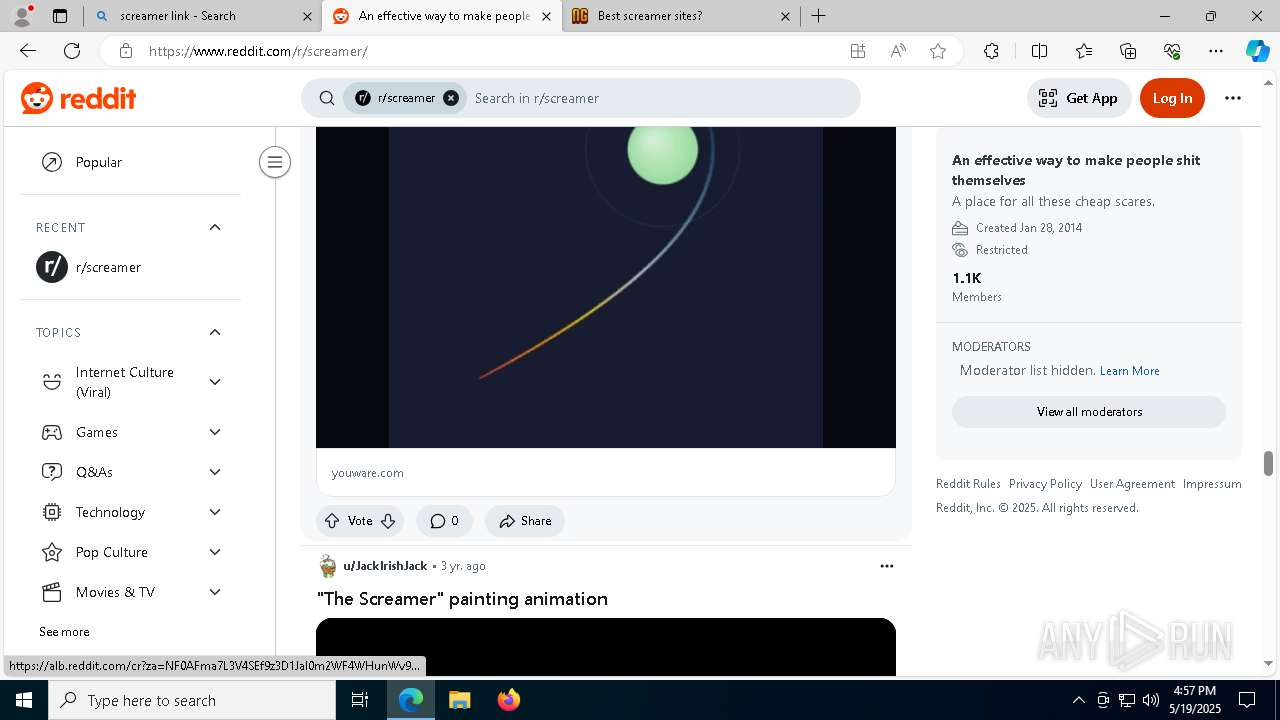Click the Read aloud icon in address bar
Screen dimensions: 1280x720
point(898,51)
